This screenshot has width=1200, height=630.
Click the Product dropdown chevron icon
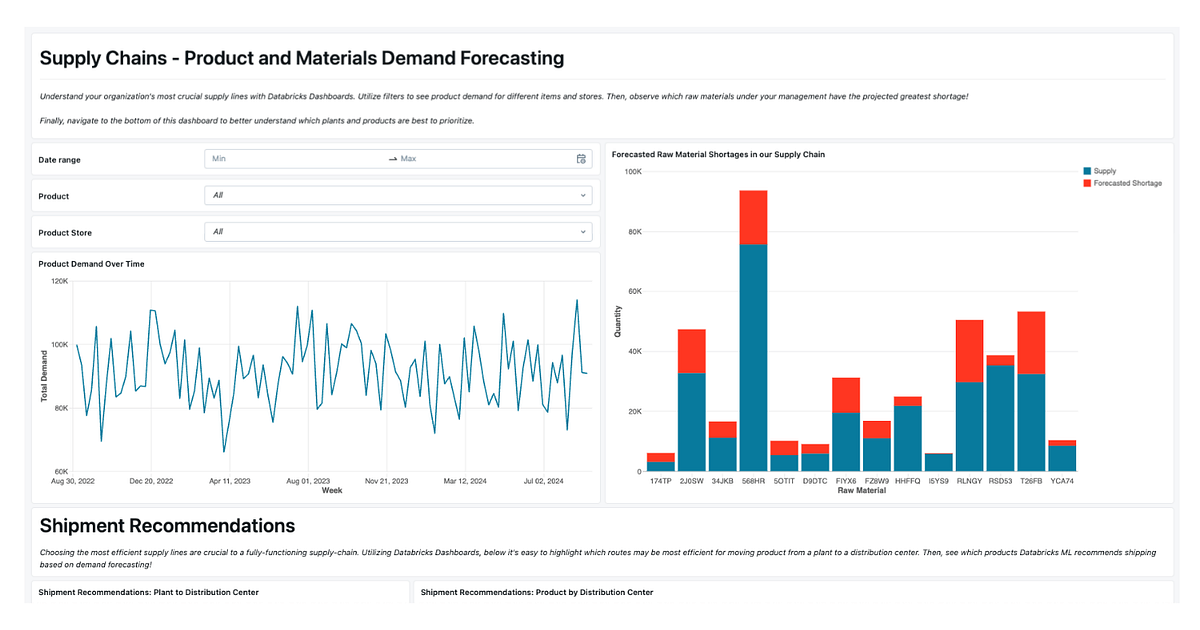point(582,195)
